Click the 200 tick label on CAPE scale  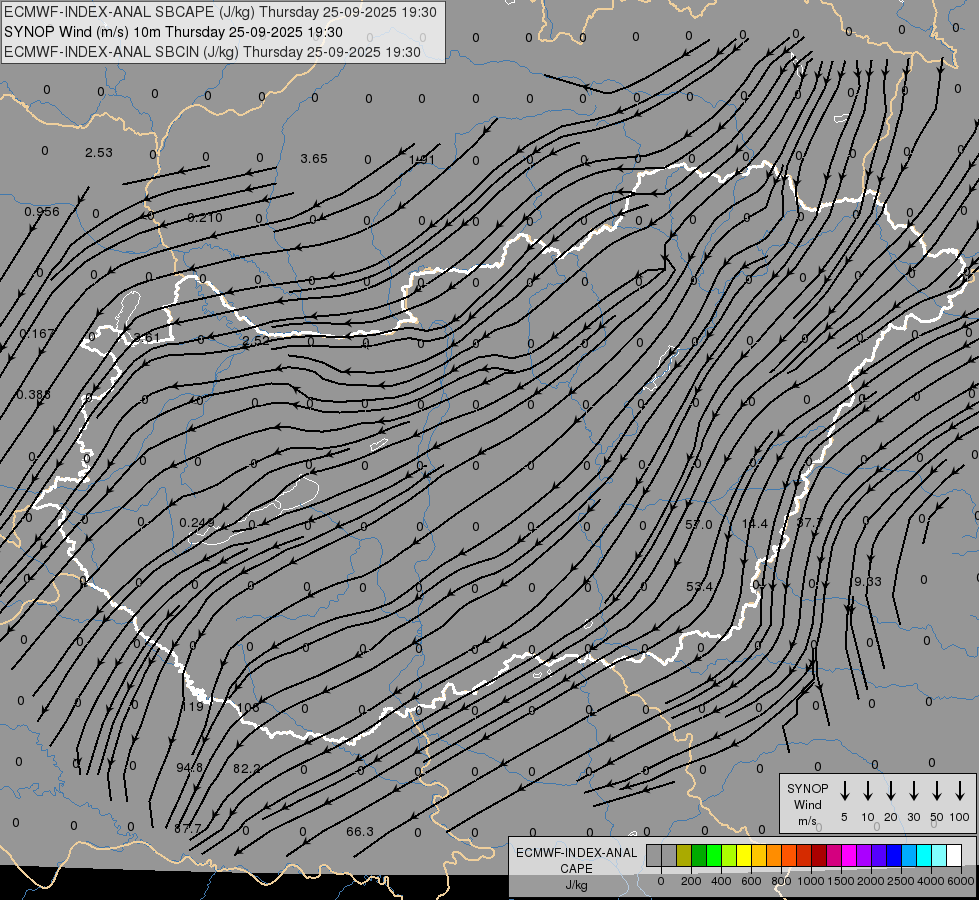tap(691, 881)
